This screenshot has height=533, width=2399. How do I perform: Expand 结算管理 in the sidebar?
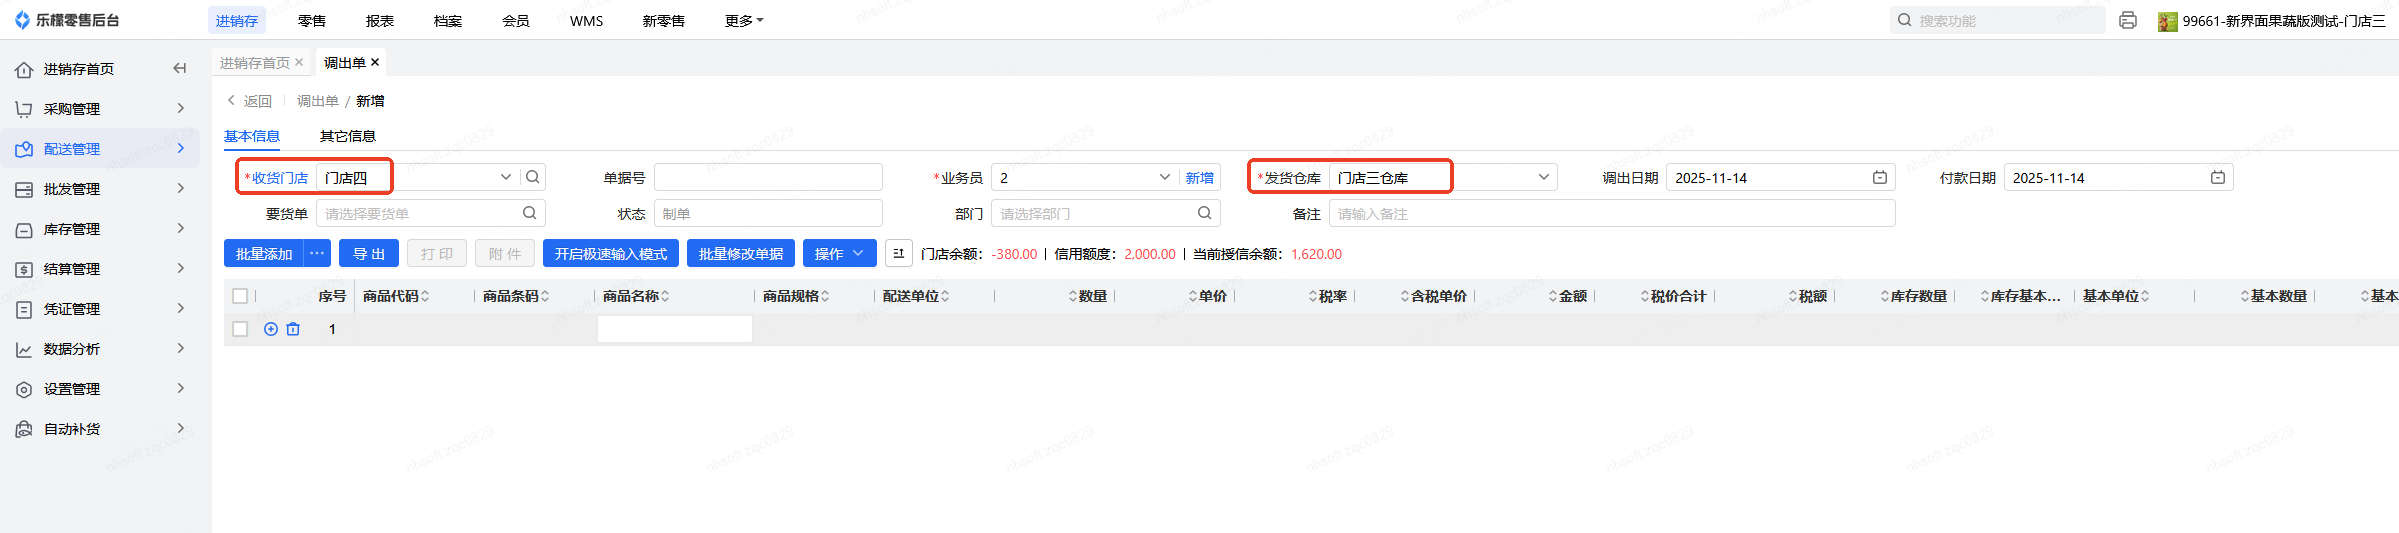click(181, 268)
